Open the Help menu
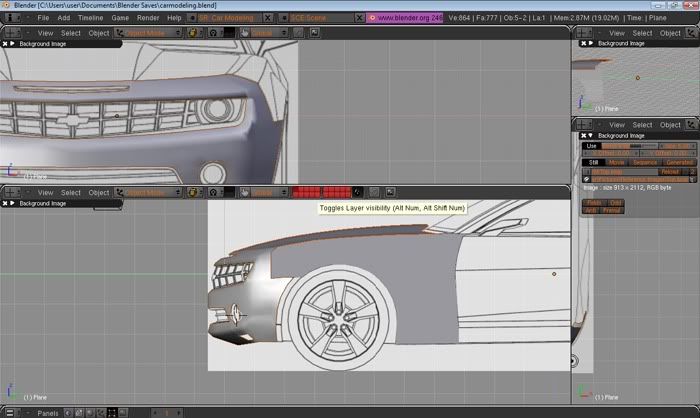This screenshot has height=418, width=700. tap(174, 18)
